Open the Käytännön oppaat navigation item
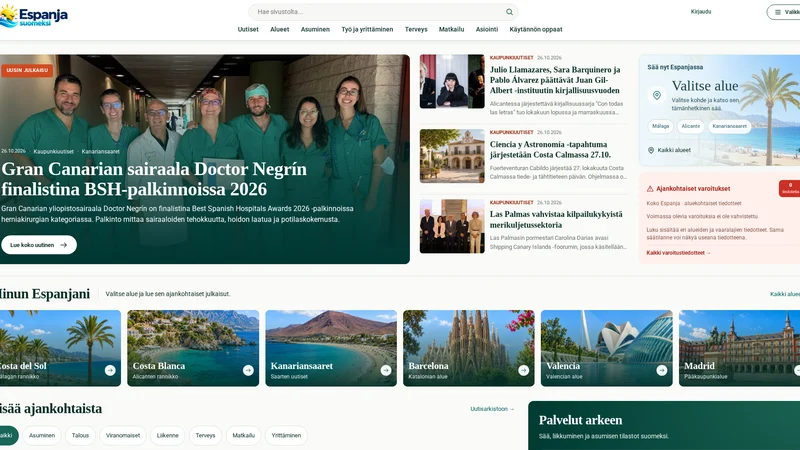Screen dimensions: 800x450 pyautogui.click(x=536, y=30)
